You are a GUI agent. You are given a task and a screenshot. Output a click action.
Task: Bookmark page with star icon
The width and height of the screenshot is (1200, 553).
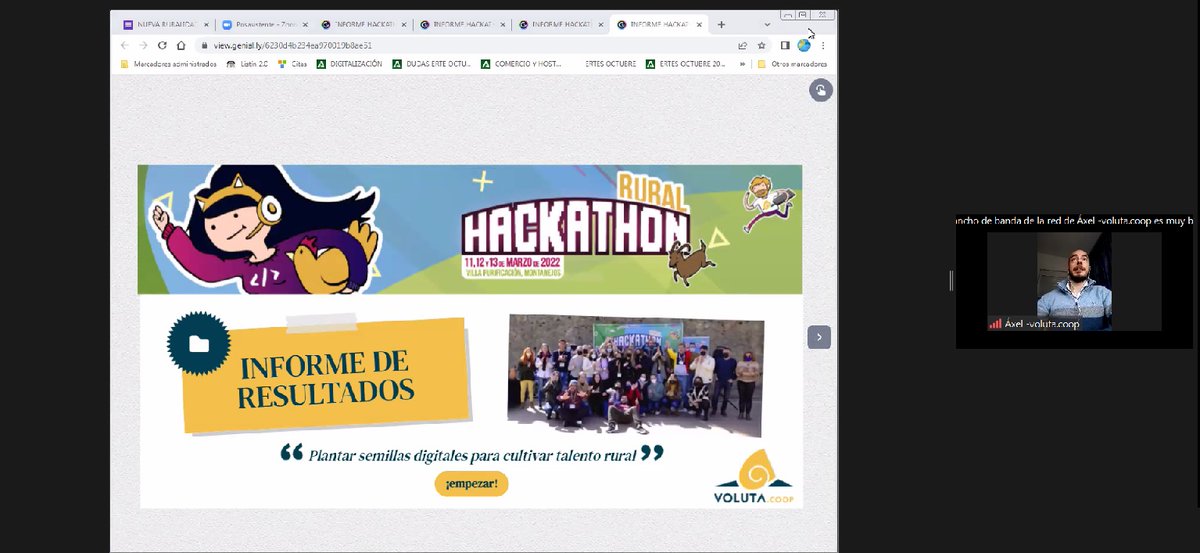click(x=761, y=45)
